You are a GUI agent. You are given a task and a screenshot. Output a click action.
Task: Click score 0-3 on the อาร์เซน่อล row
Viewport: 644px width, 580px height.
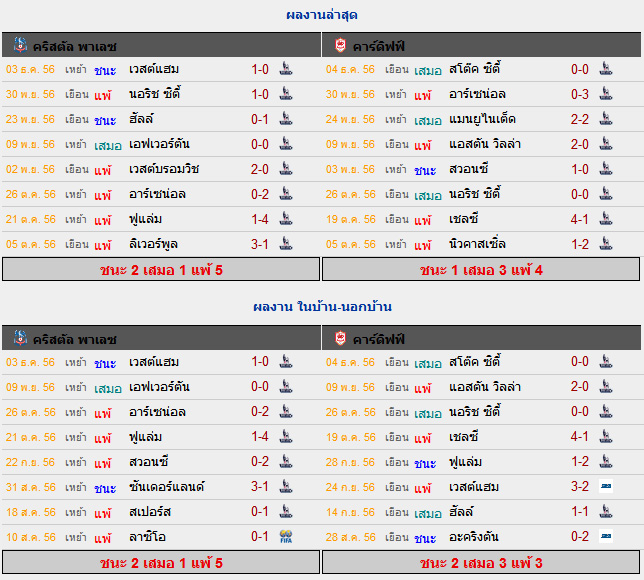click(580, 94)
